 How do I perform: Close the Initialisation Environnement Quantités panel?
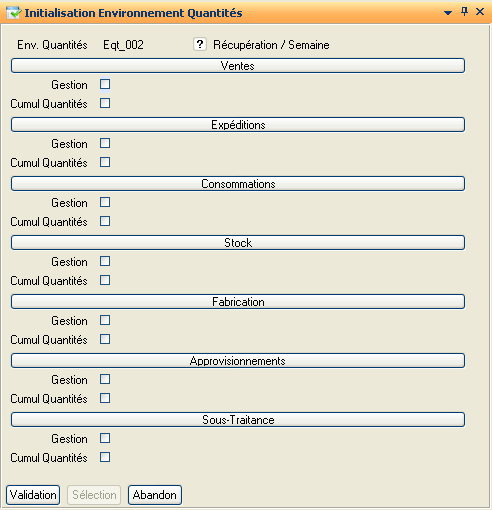pyautogui.click(x=480, y=12)
